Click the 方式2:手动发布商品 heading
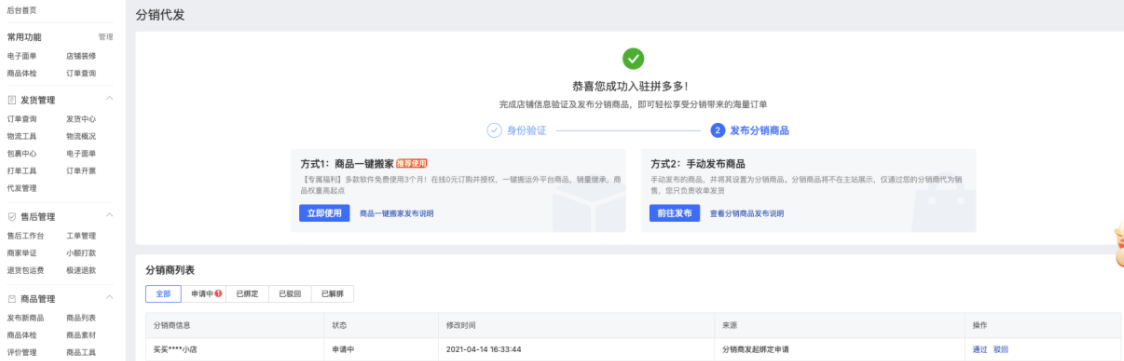The height and width of the screenshot is (361, 1124). [697, 163]
